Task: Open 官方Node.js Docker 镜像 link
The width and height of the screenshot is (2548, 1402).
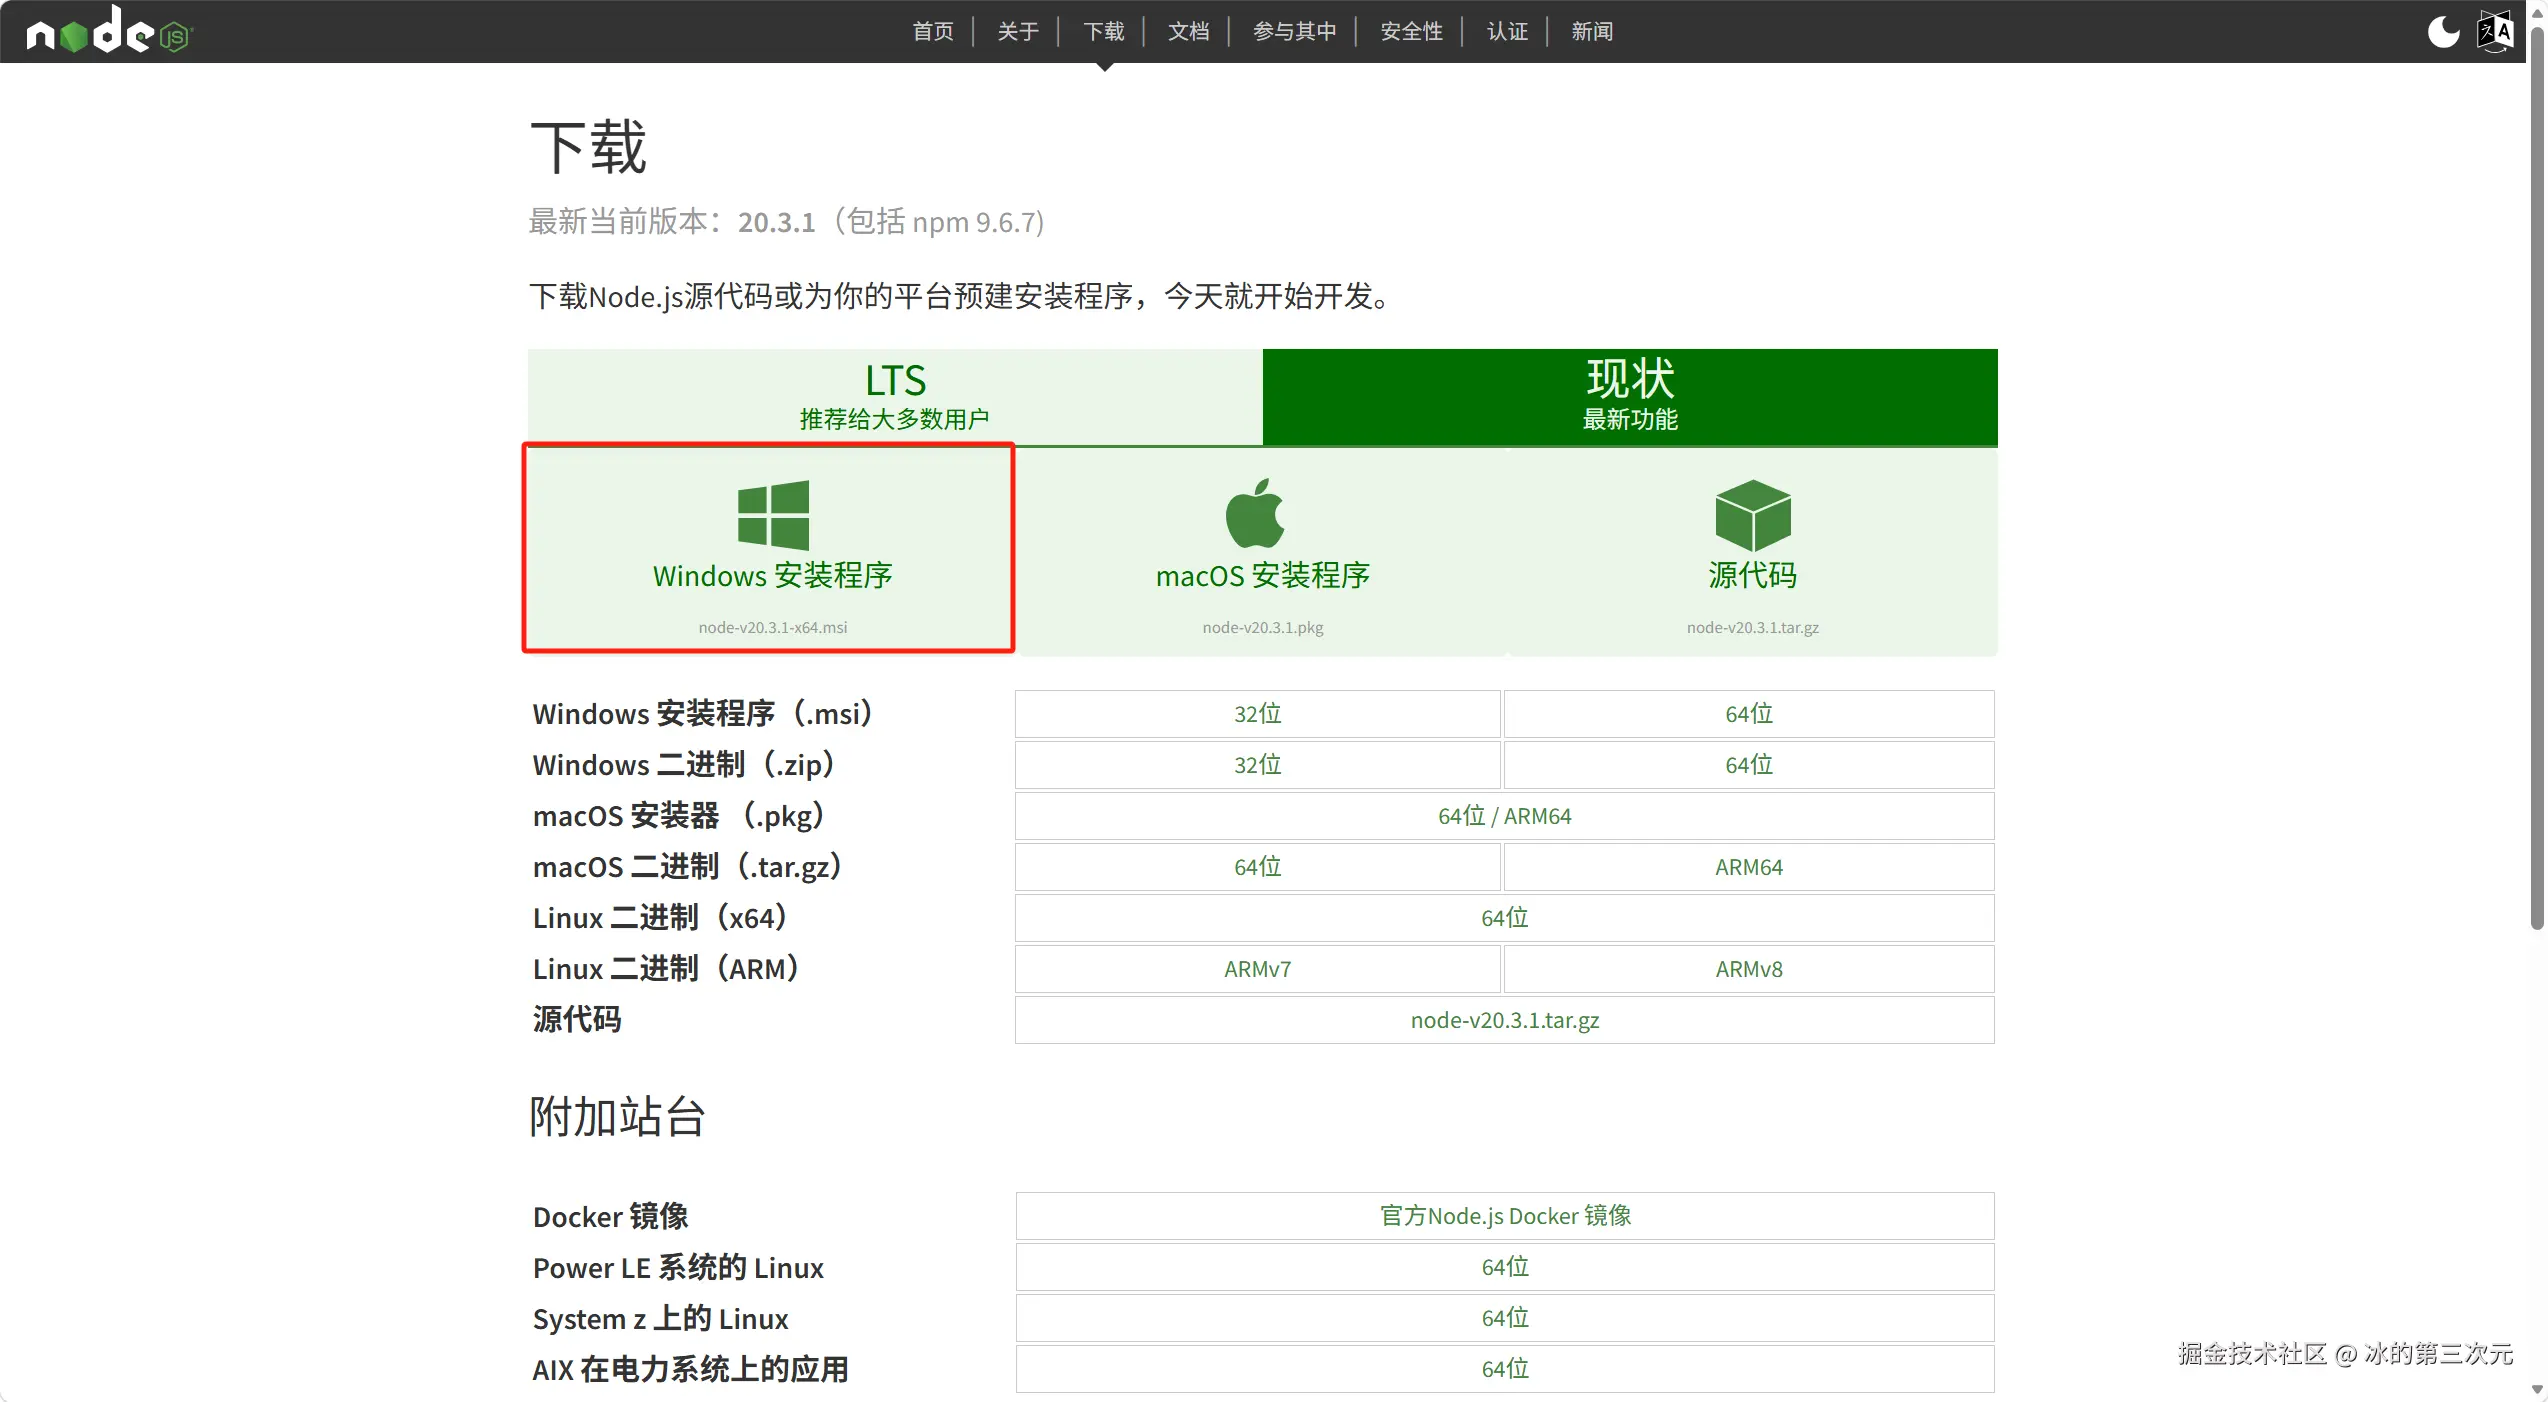Action: click(1504, 1216)
